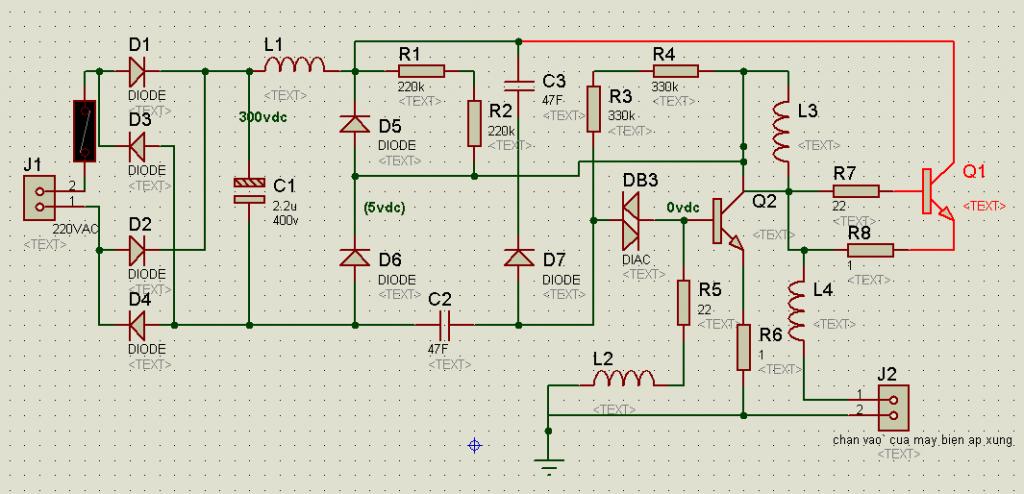Select the C2 capacitor symbol
This screenshot has width=1024, height=494.
point(445,323)
